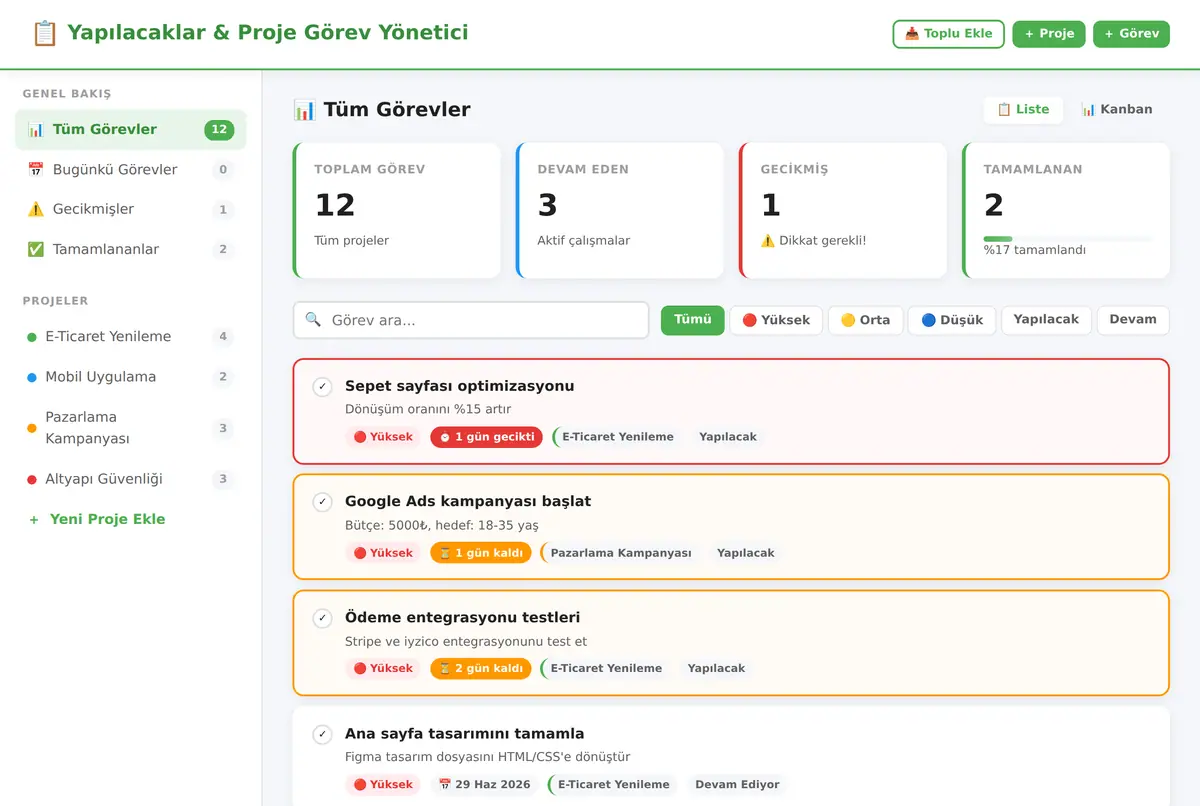Screen dimensions: 1200x806
Task: Click the red dot next to Altyapı Güvenliği
Action: tap(32, 479)
